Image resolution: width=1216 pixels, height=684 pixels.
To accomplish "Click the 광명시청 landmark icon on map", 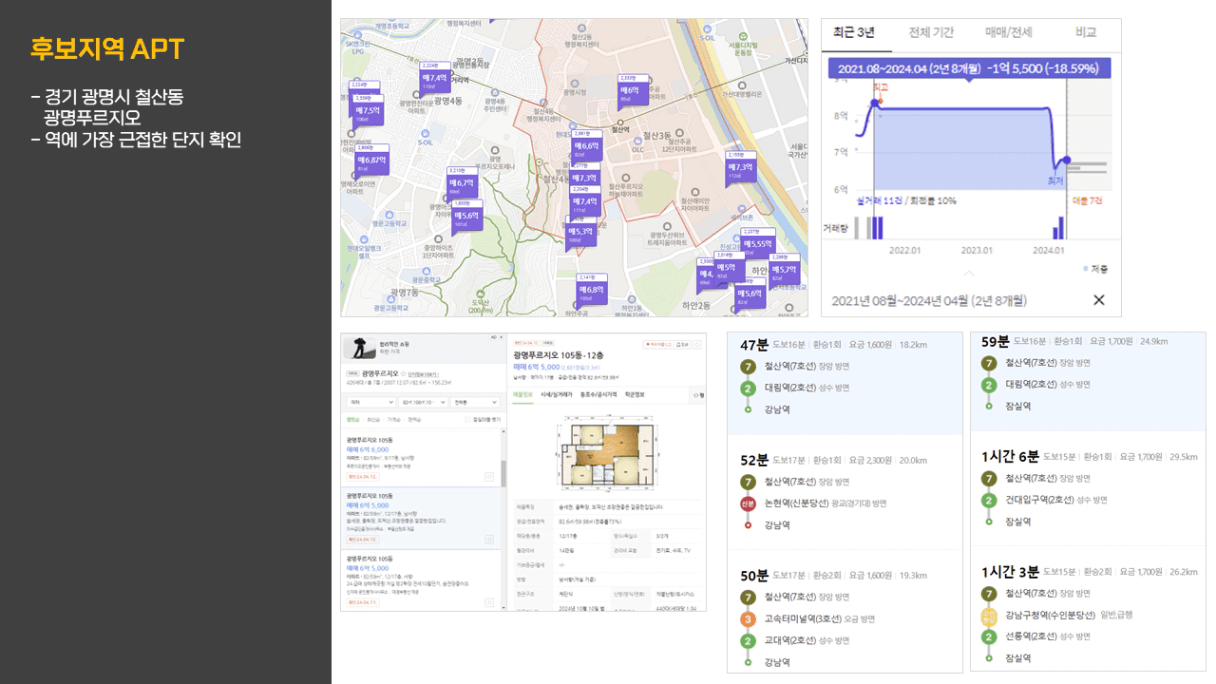I will pos(575,82).
